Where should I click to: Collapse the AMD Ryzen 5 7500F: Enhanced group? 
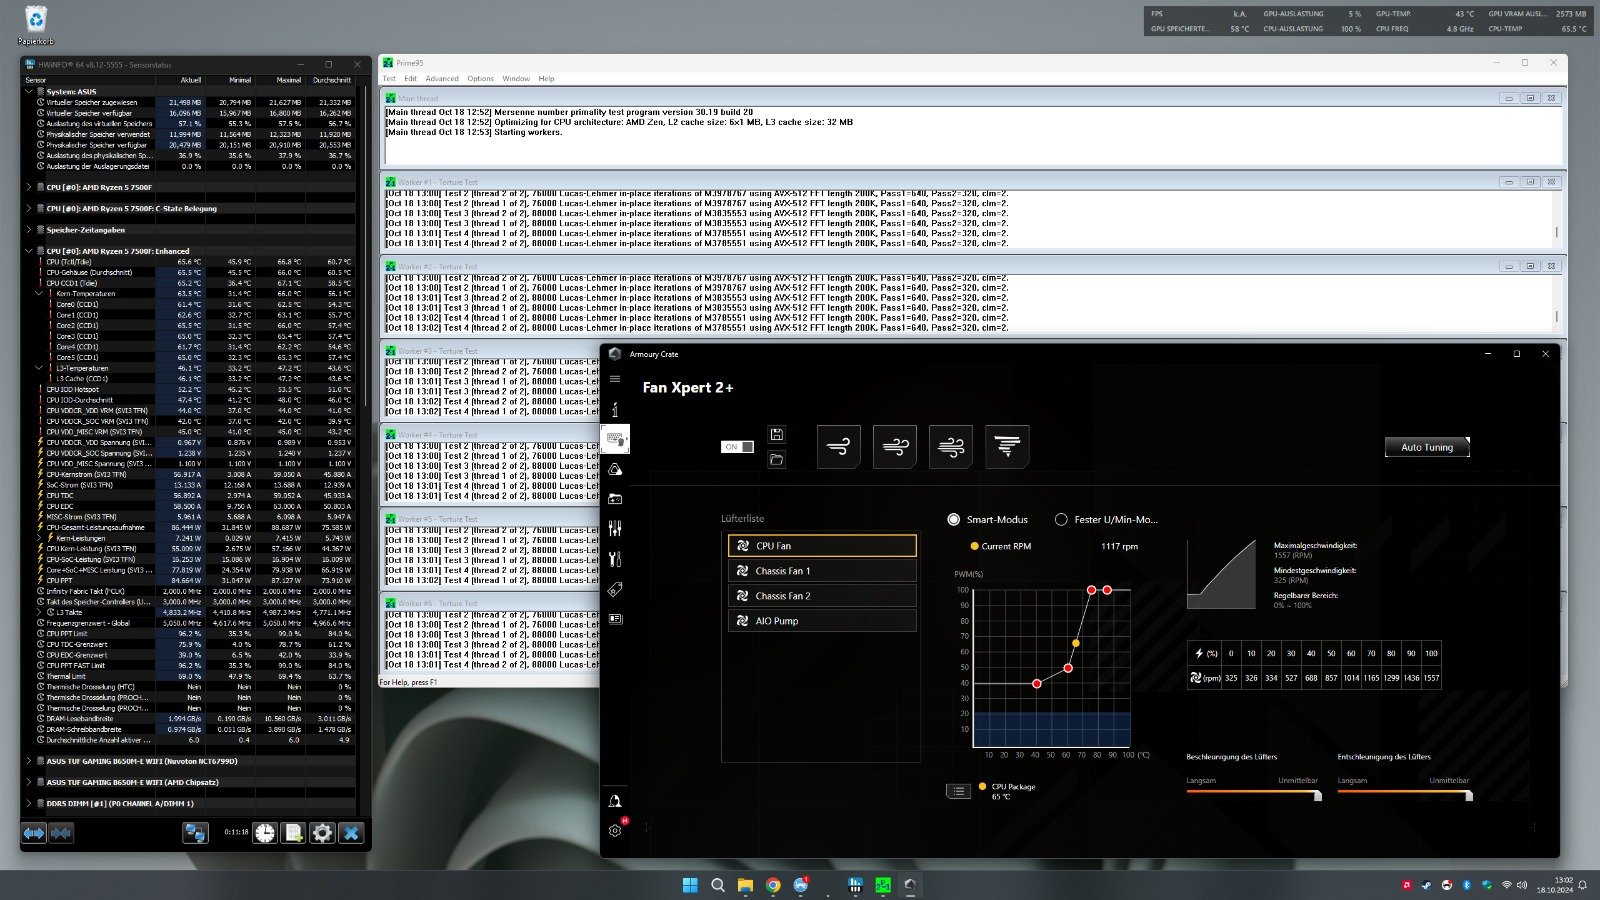[28, 251]
